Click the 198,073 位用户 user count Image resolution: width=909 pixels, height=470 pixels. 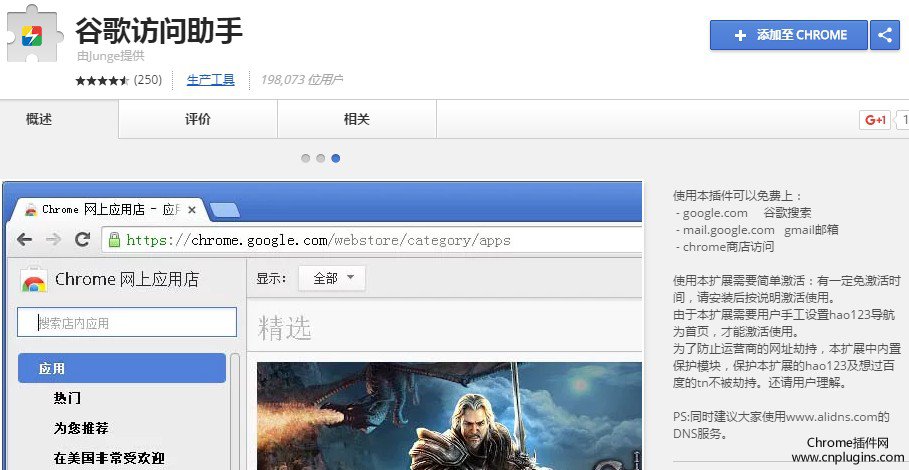(x=301, y=80)
